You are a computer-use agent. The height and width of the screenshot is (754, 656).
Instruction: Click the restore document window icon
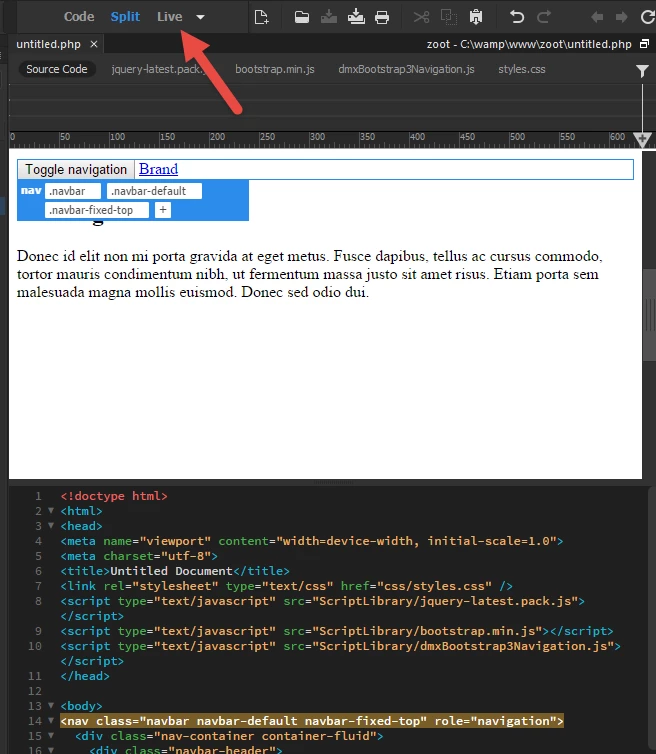(x=644, y=44)
